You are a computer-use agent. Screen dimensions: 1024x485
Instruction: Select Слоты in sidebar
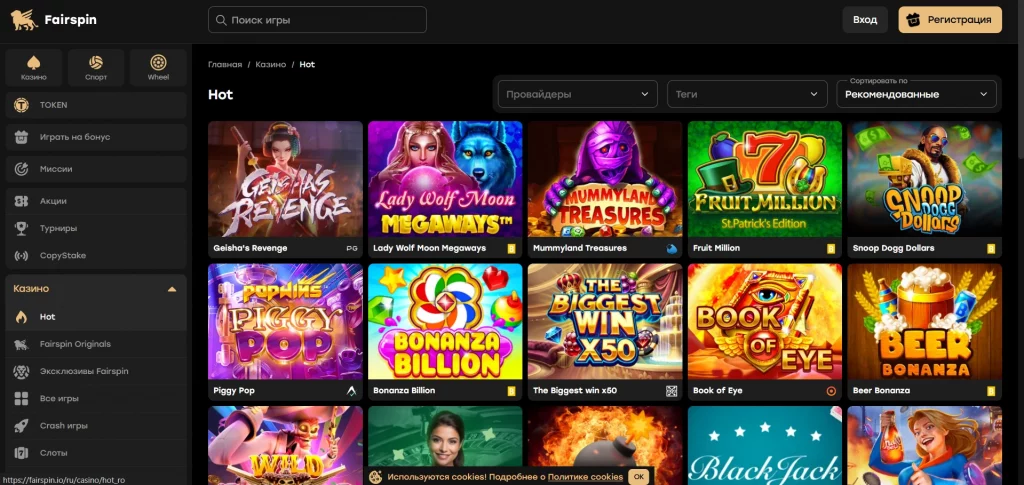tap(96, 453)
